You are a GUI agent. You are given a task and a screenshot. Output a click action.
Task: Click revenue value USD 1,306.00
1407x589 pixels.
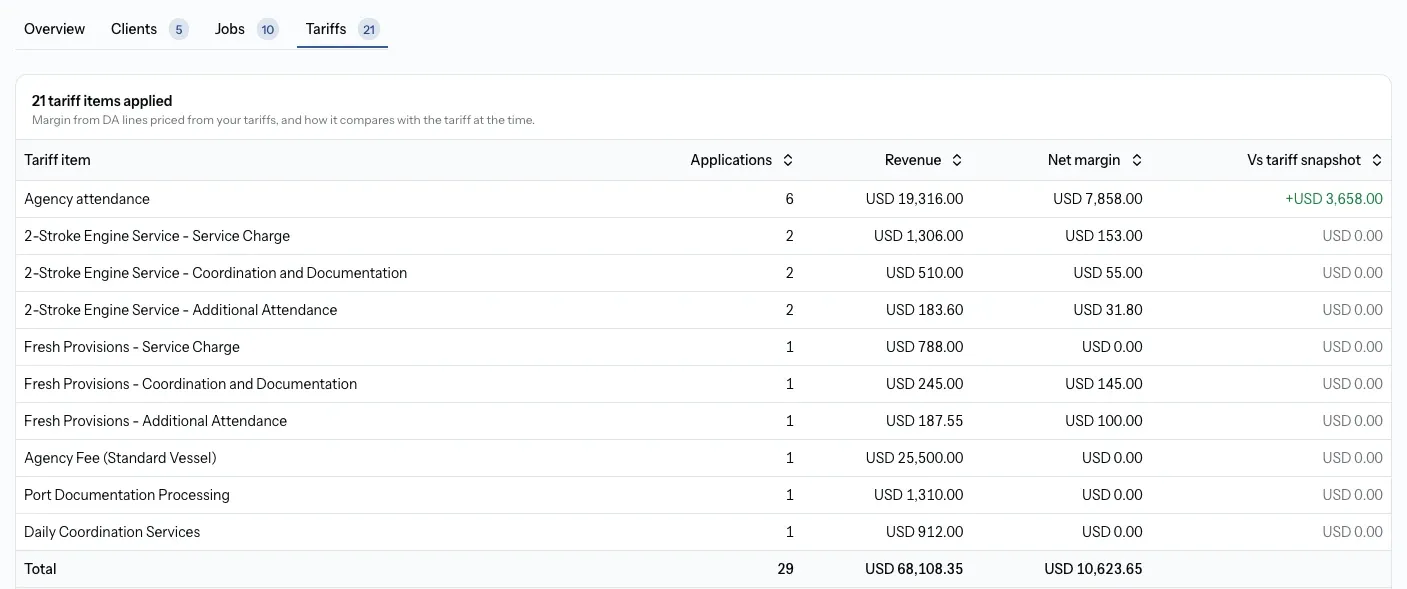(x=918, y=236)
